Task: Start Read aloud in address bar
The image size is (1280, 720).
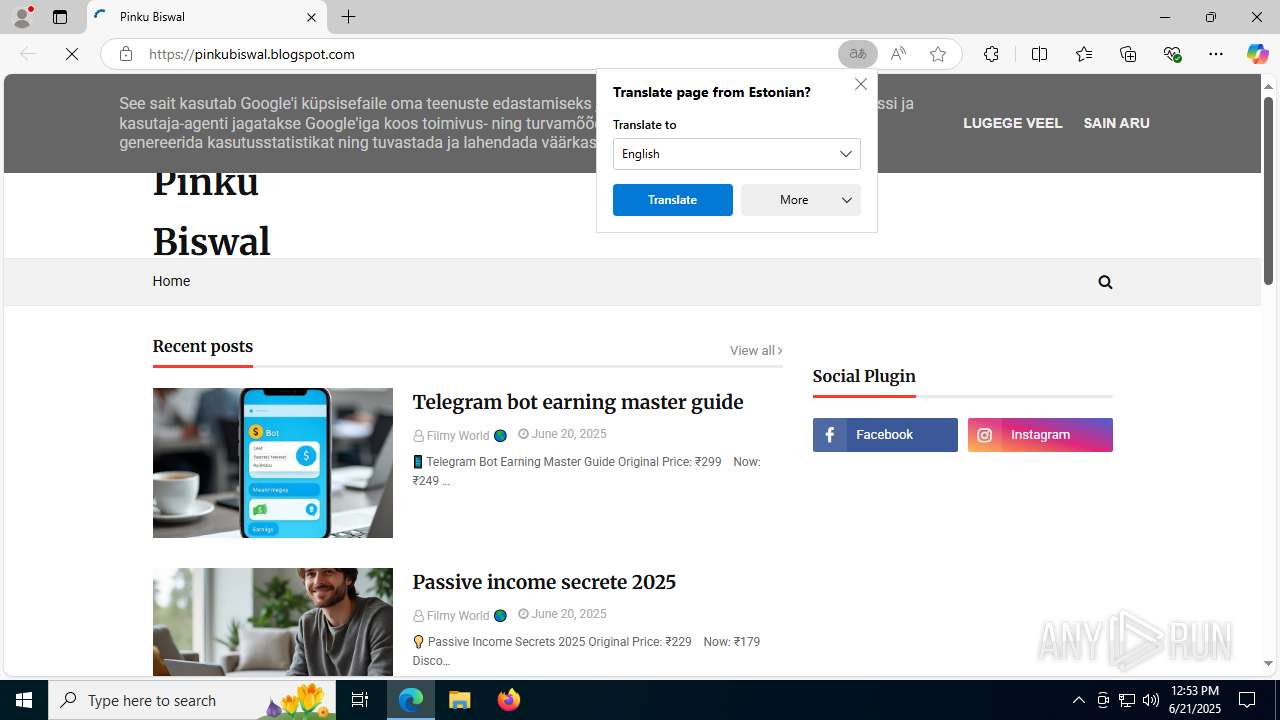Action: 898,54
